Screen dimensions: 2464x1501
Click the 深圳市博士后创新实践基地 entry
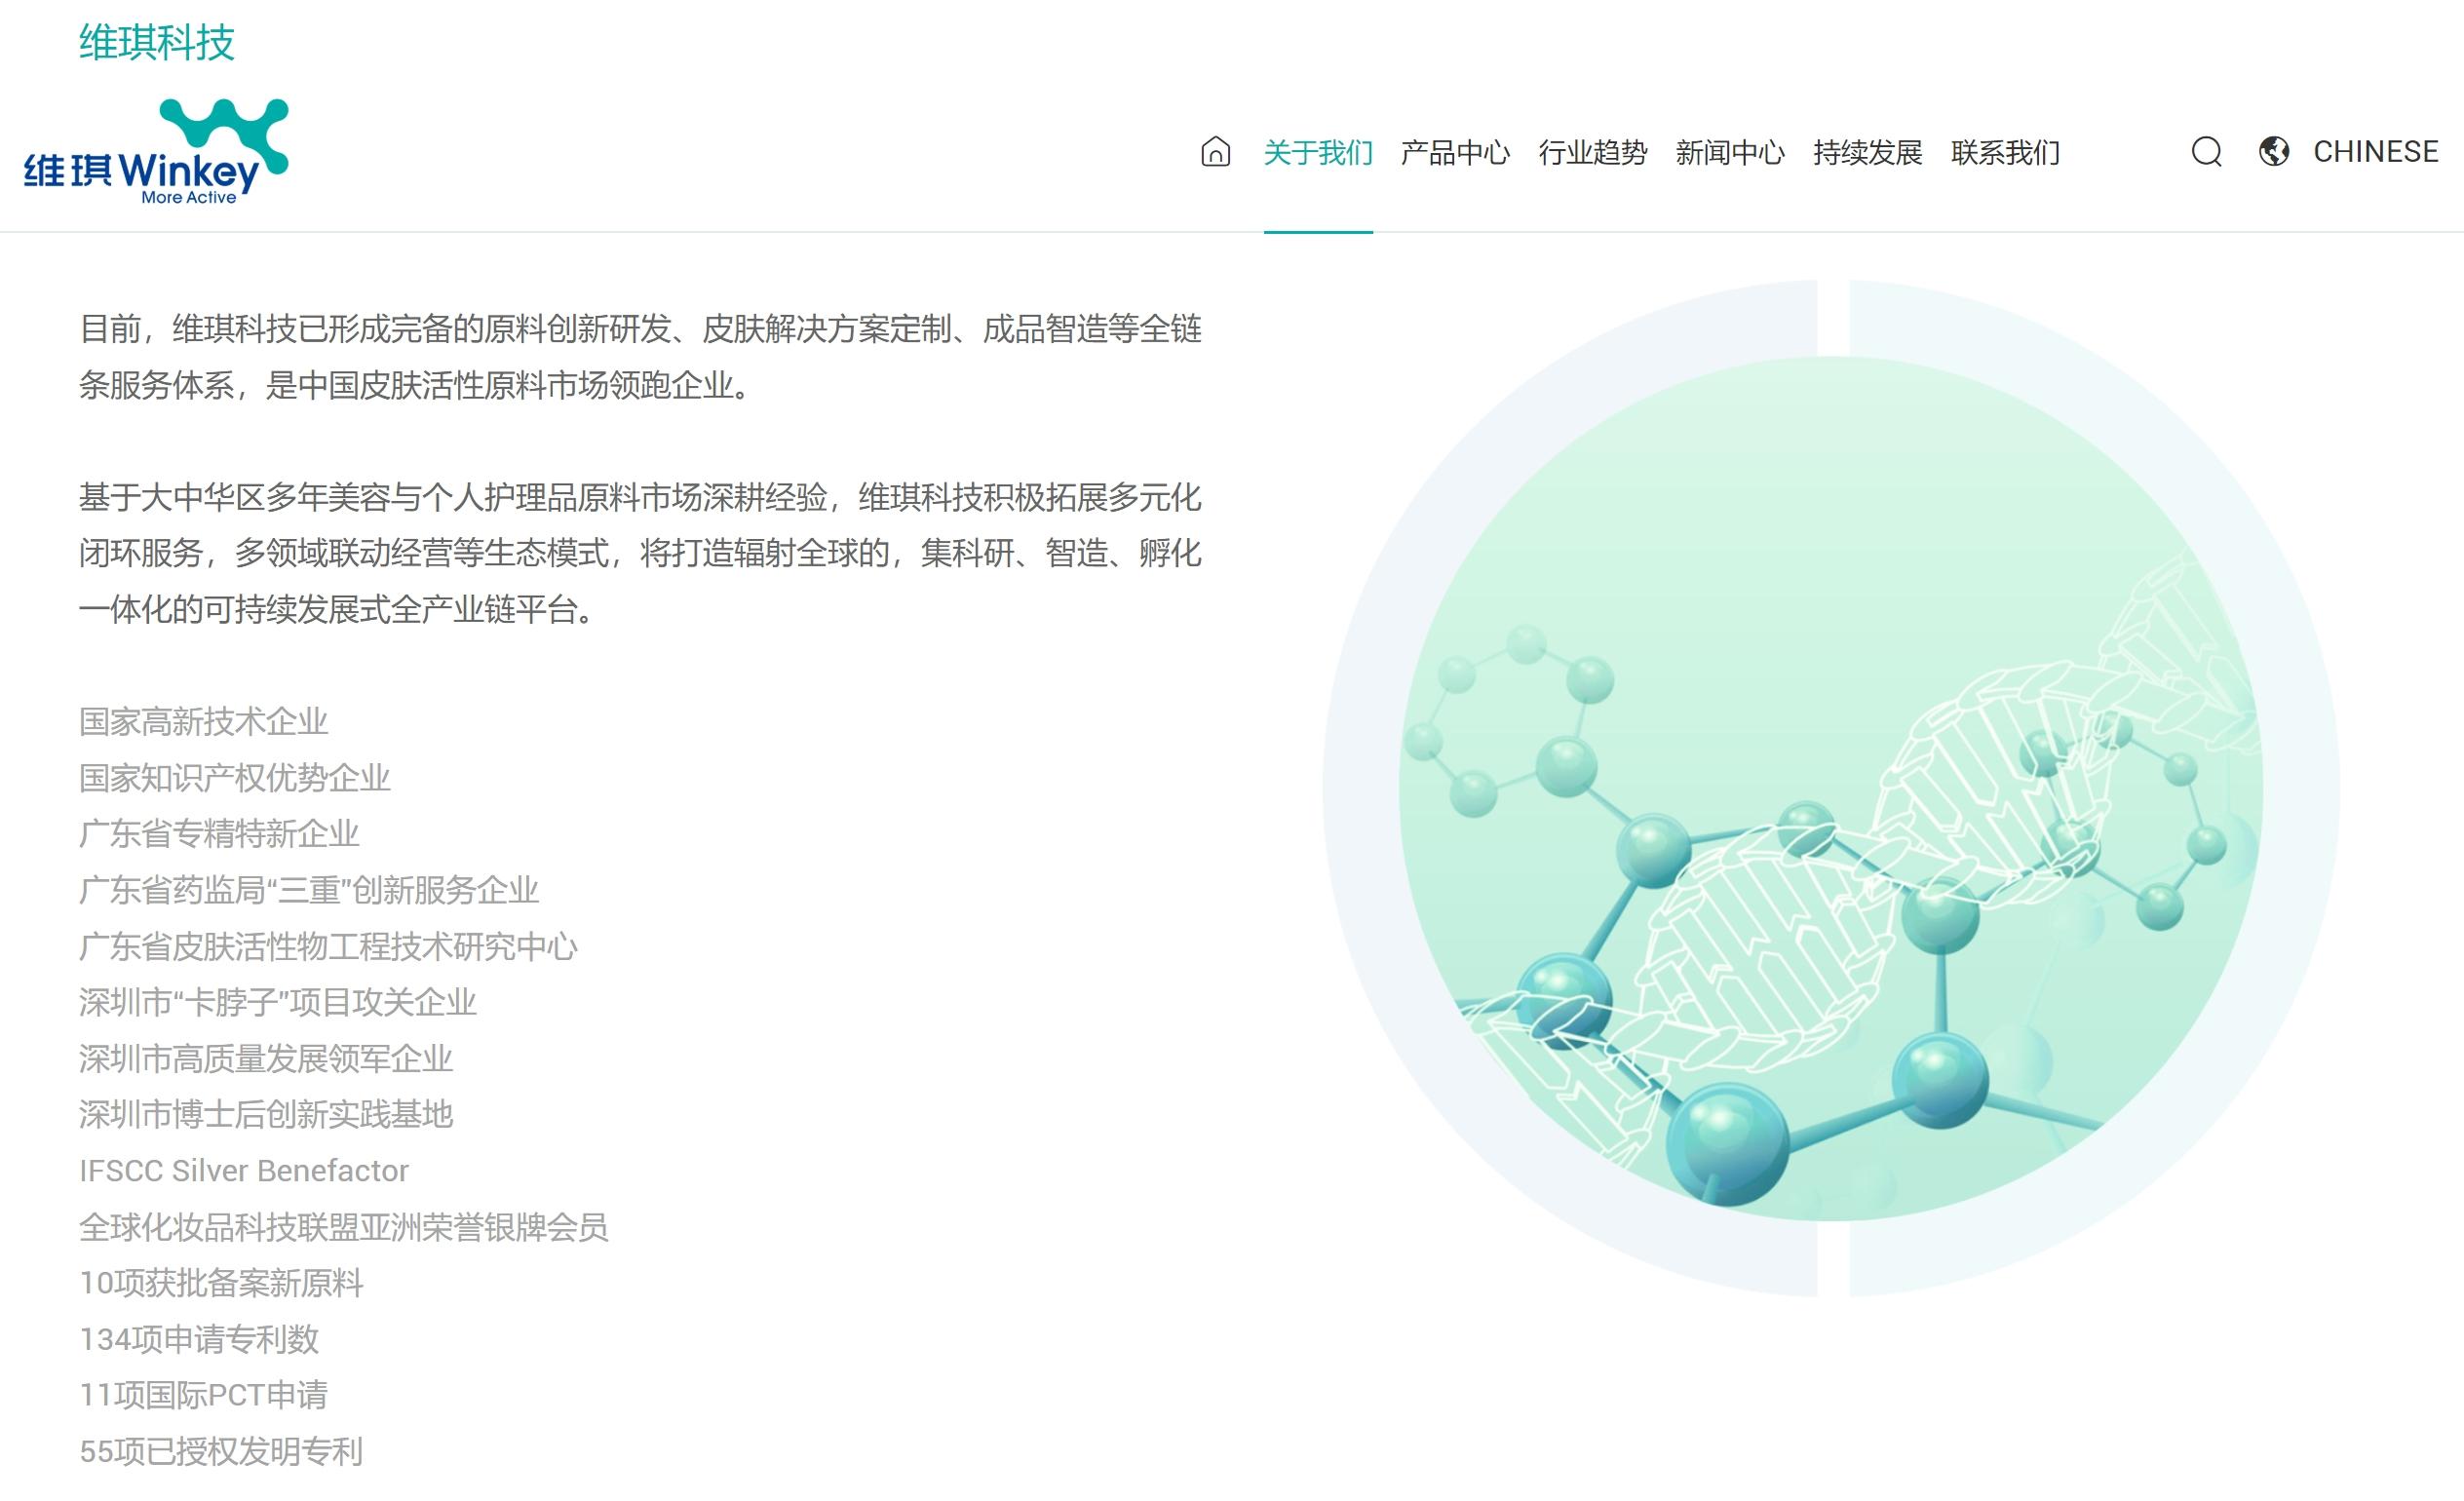268,1115
